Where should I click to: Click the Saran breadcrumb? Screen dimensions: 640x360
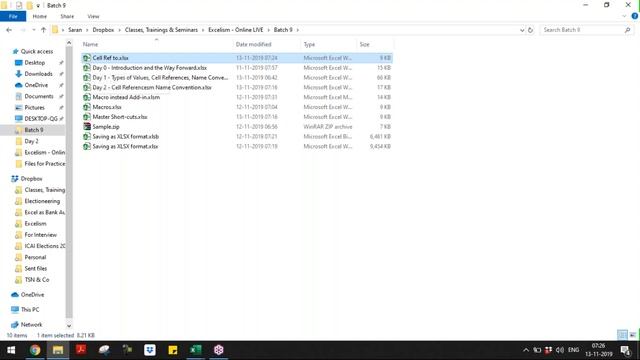pos(75,30)
